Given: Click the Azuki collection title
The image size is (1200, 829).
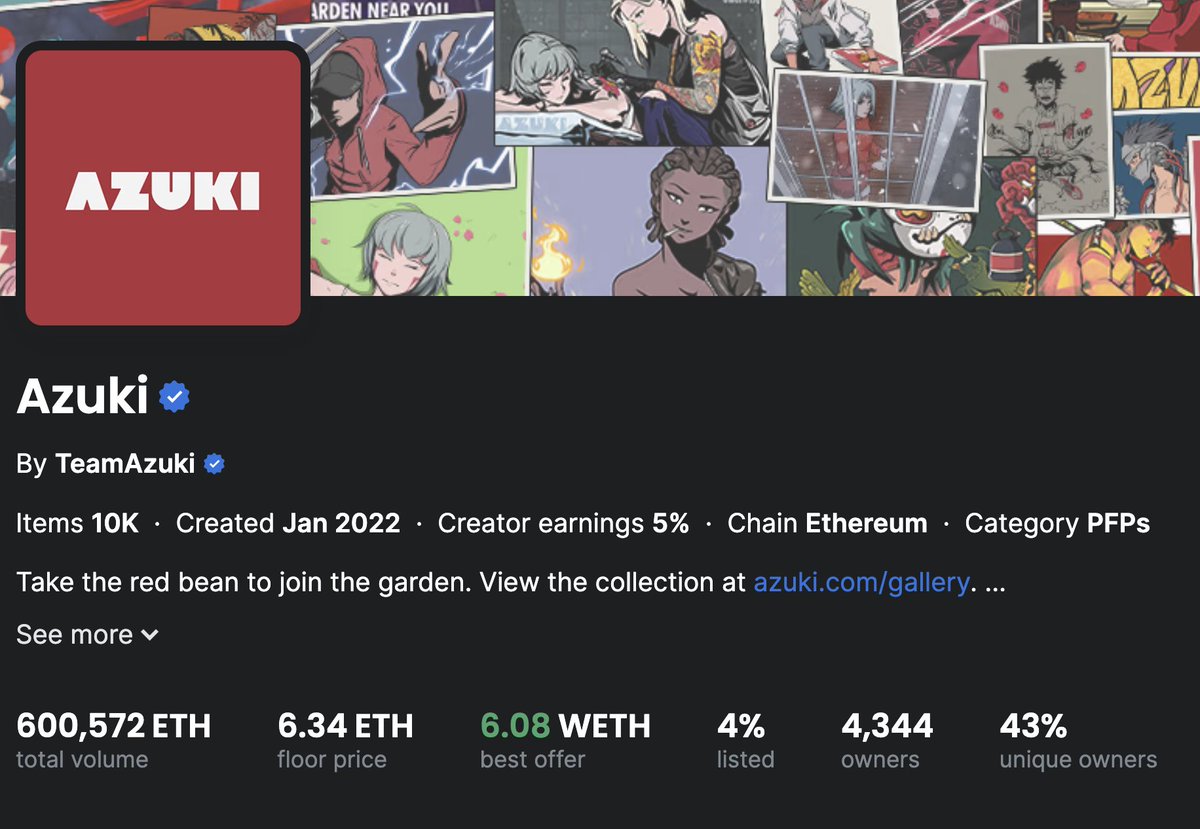Looking at the screenshot, I should (83, 397).
